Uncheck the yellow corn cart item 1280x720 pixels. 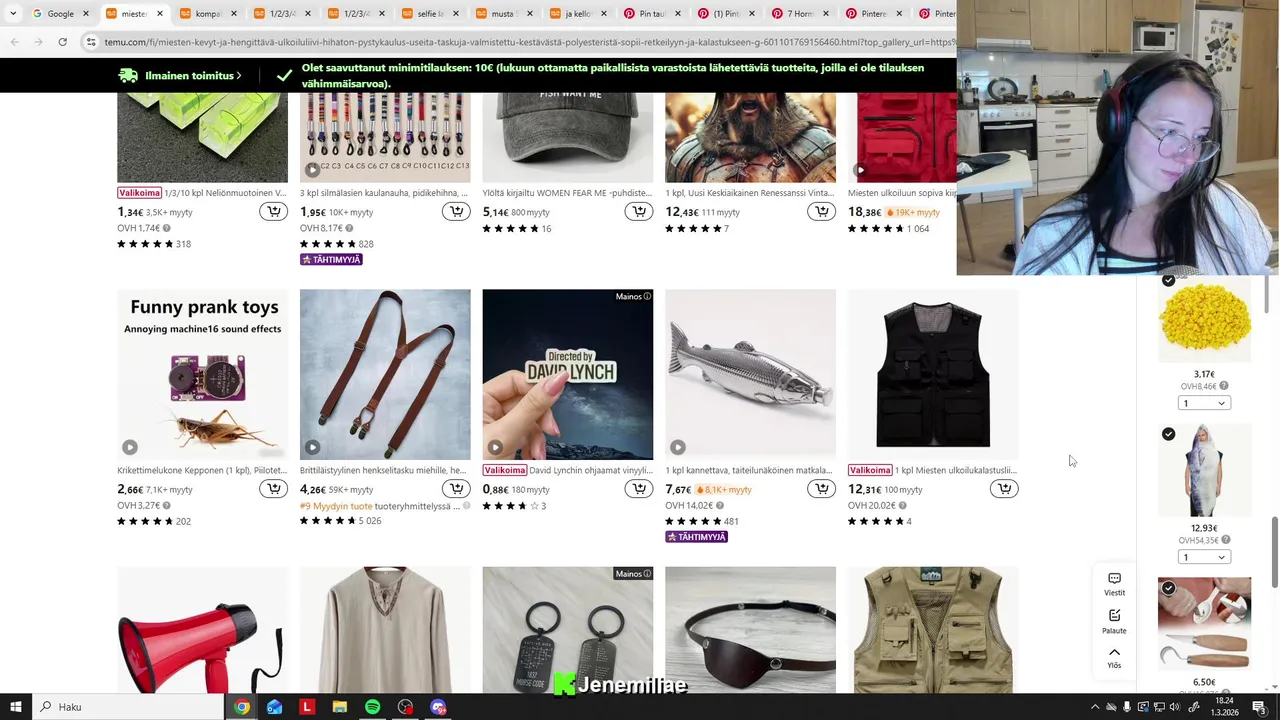click(1168, 280)
